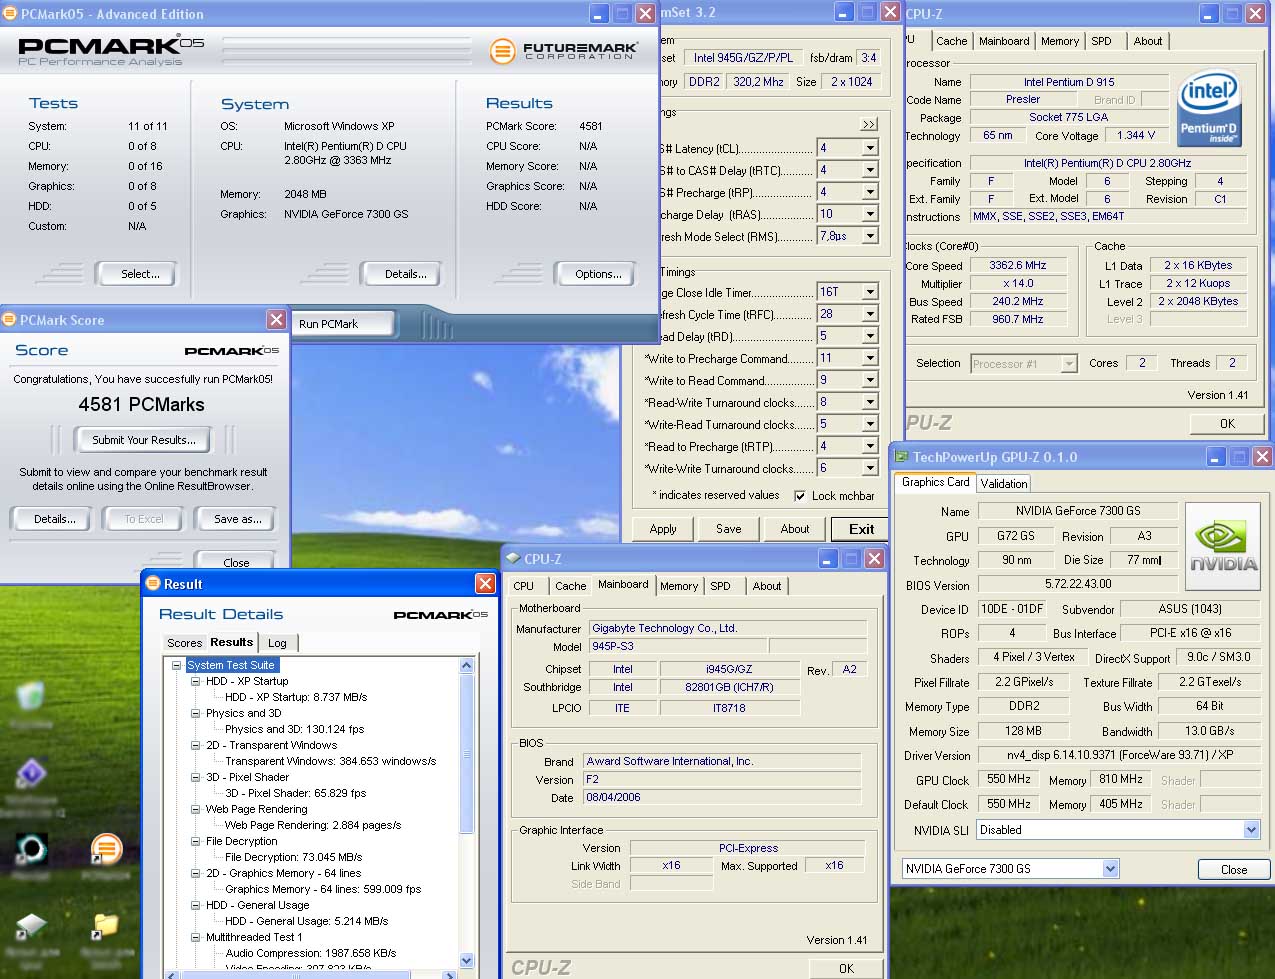
Task: Switch to the Validation tab in GPU-Z
Action: (1003, 484)
